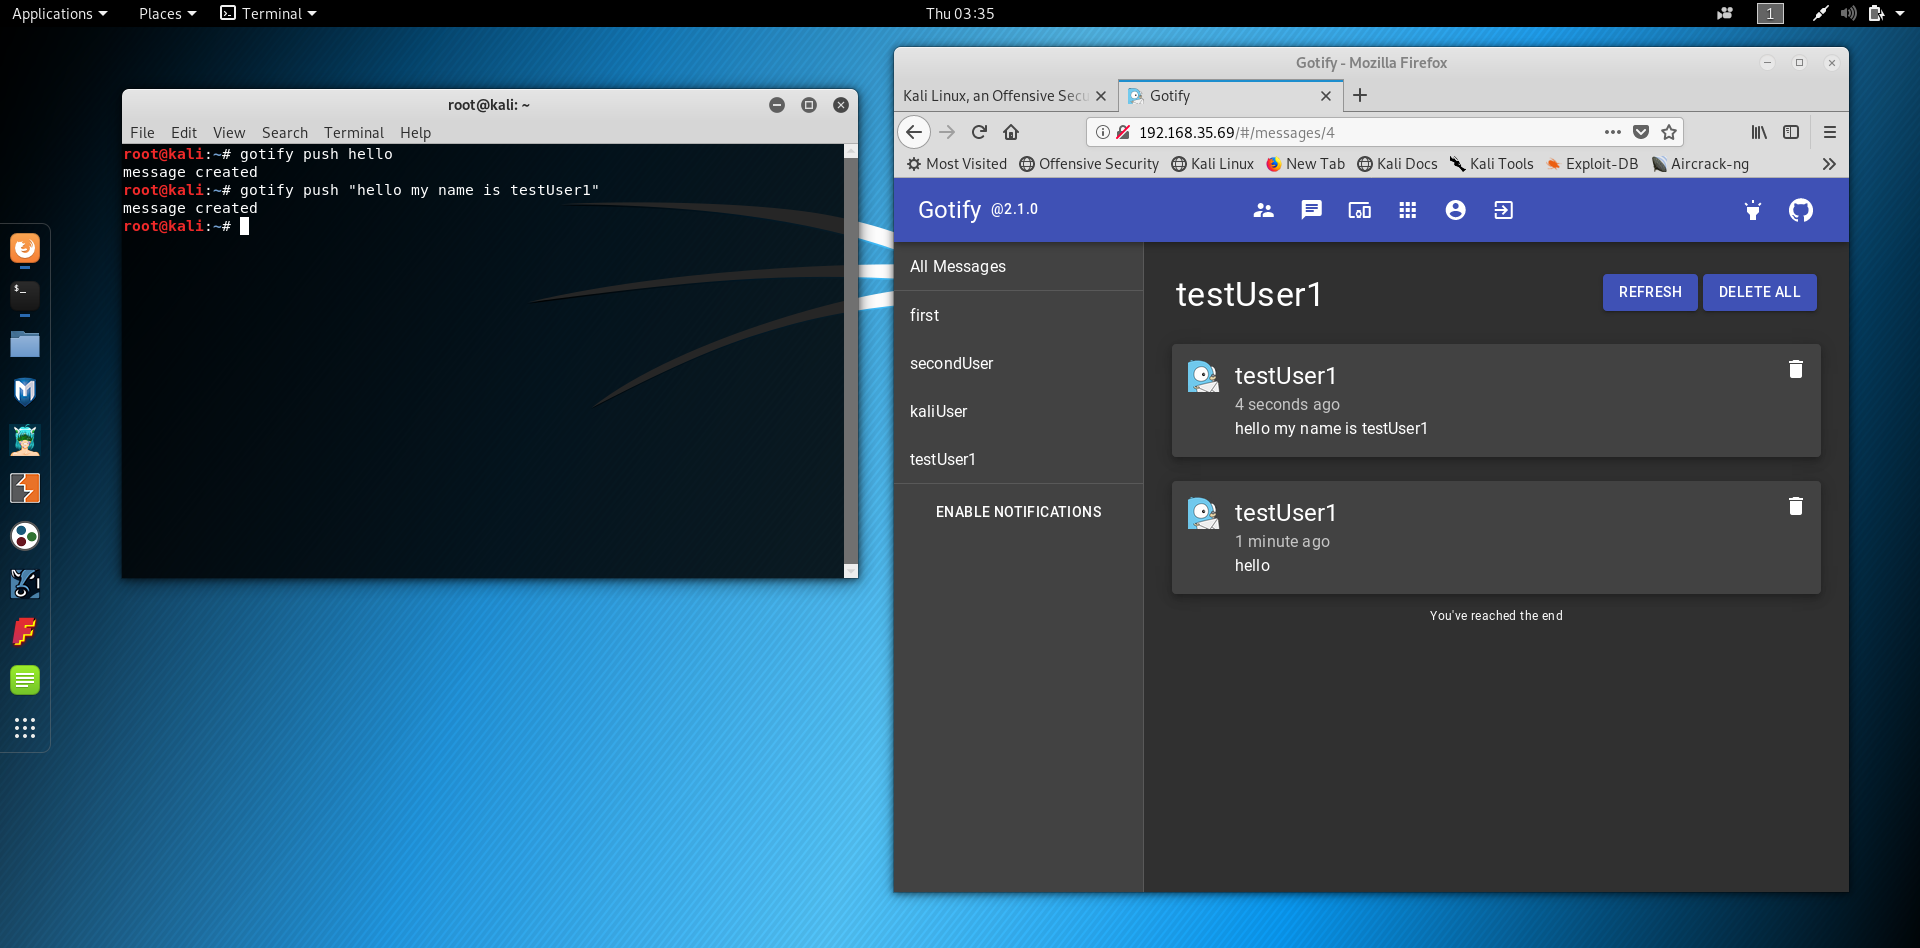This screenshot has height=948, width=1920.
Task: Toggle the Gotify light theme bulb icon
Action: (1752, 210)
